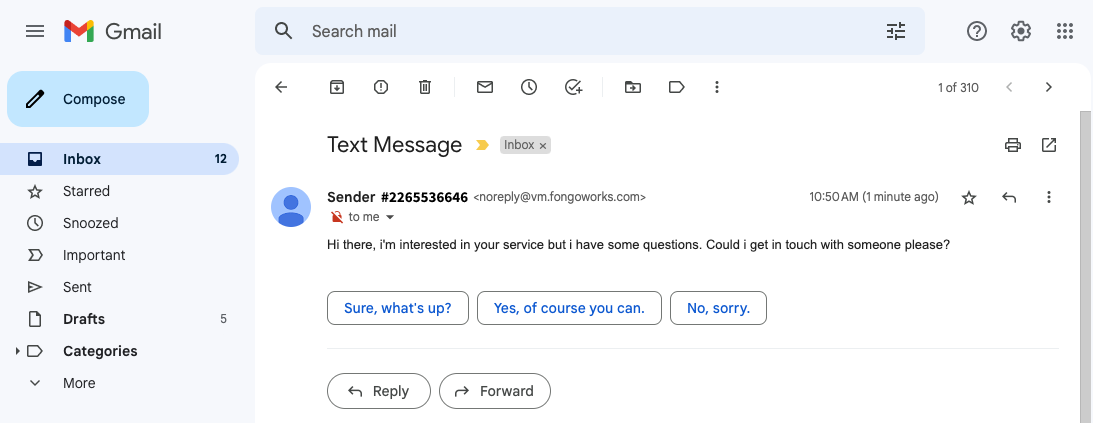The width and height of the screenshot is (1093, 423).
Task: Expand the Categories section in the sidebar
Action: 17,351
